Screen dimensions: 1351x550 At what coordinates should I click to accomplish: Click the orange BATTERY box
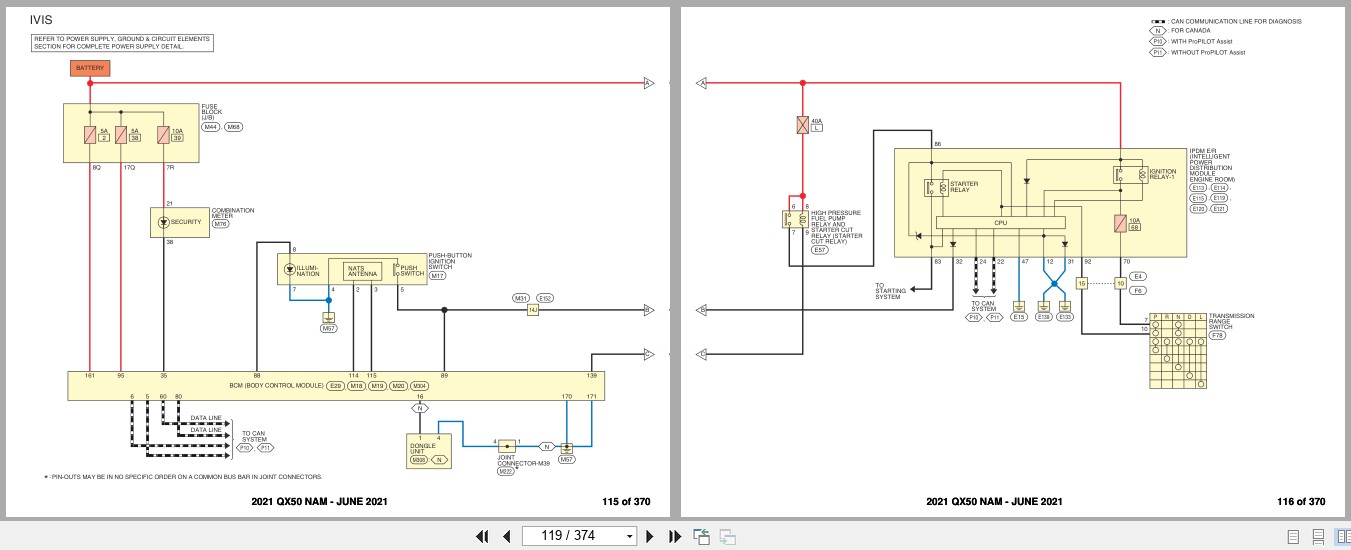(89, 68)
